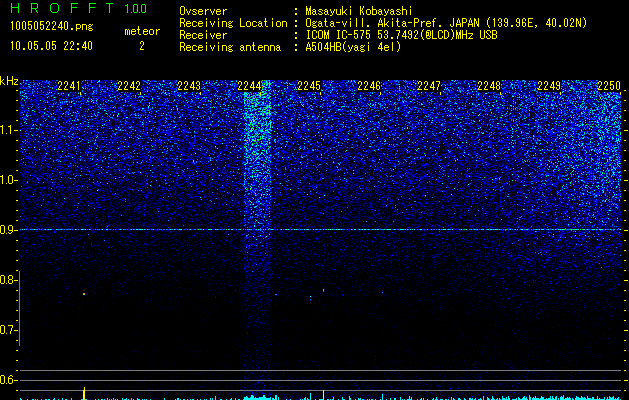629x400 pixels.
Task: Click the meteor label
Action: coord(142,31)
